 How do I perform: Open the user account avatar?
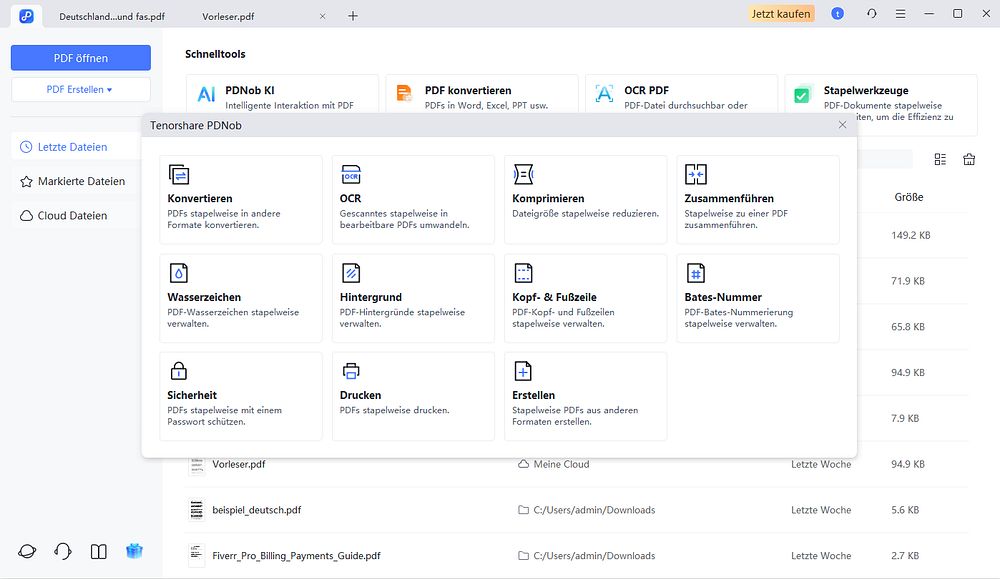click(837, 13)
